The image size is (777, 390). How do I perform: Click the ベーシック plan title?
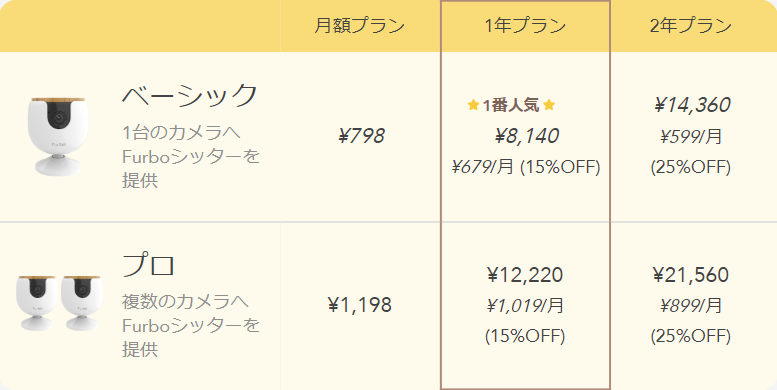190,95
